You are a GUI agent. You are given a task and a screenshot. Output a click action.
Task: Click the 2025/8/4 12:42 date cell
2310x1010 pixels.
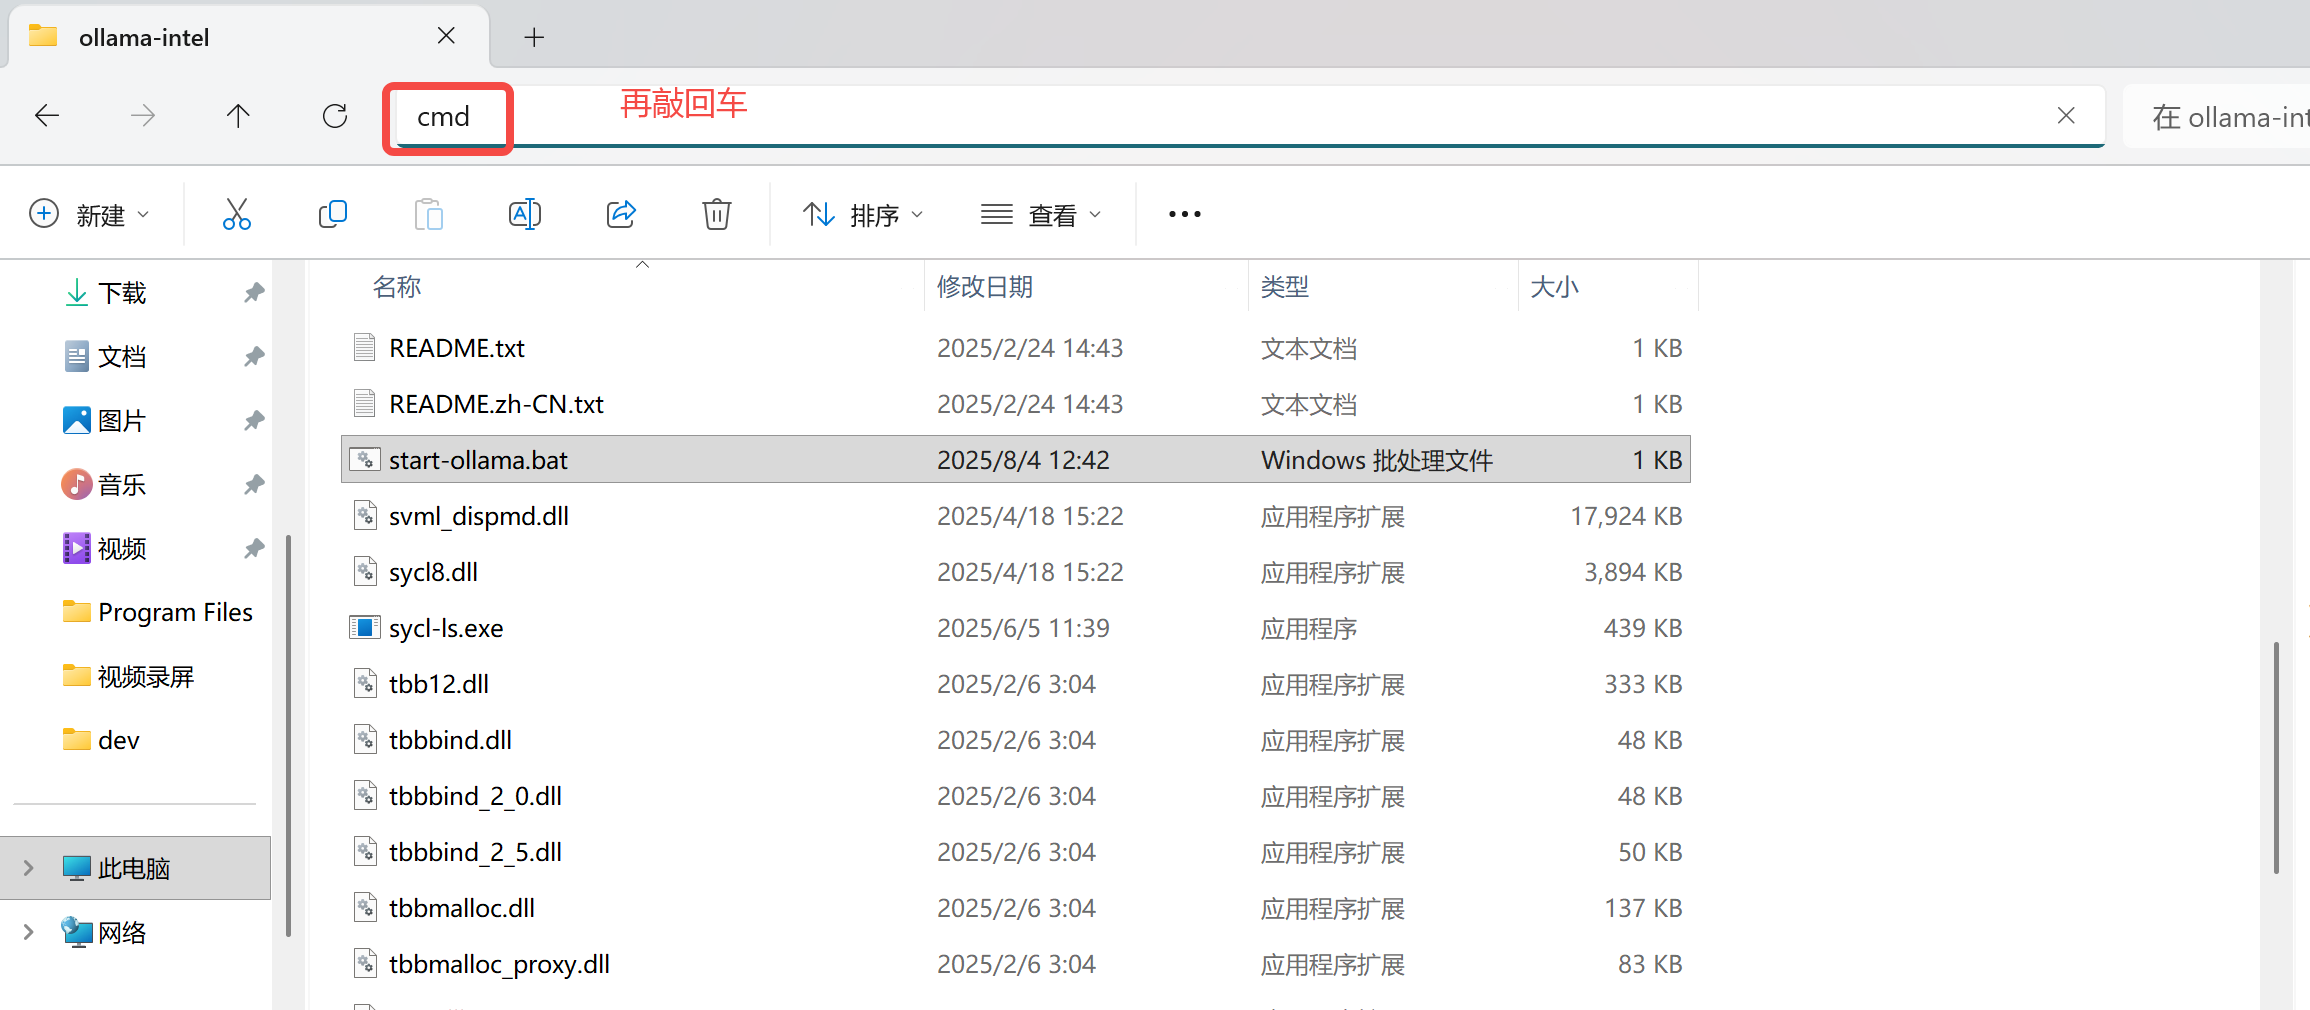pos(1023,460)
